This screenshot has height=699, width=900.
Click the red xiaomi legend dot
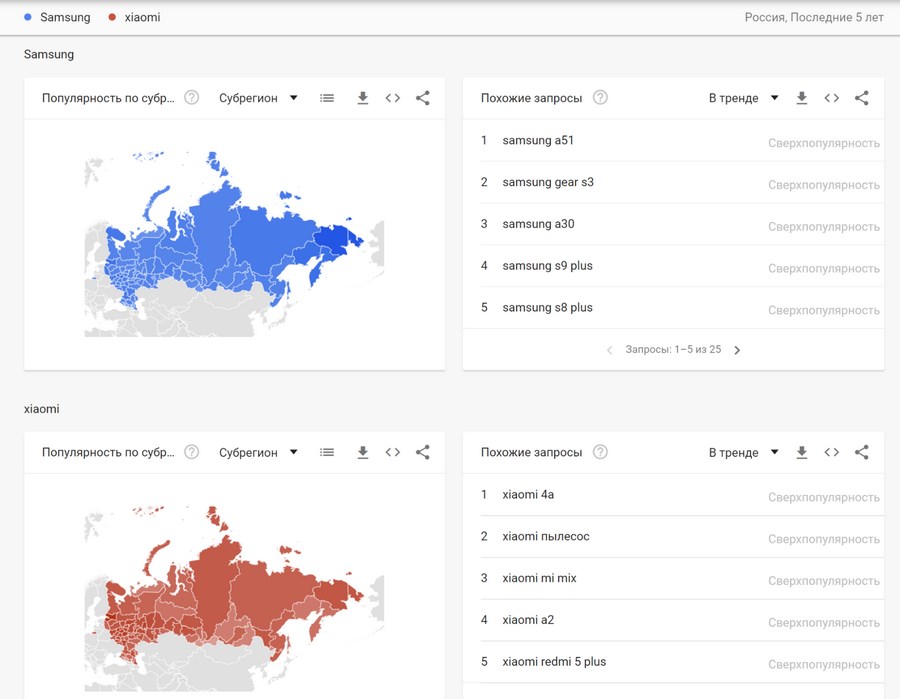point(112,17)
